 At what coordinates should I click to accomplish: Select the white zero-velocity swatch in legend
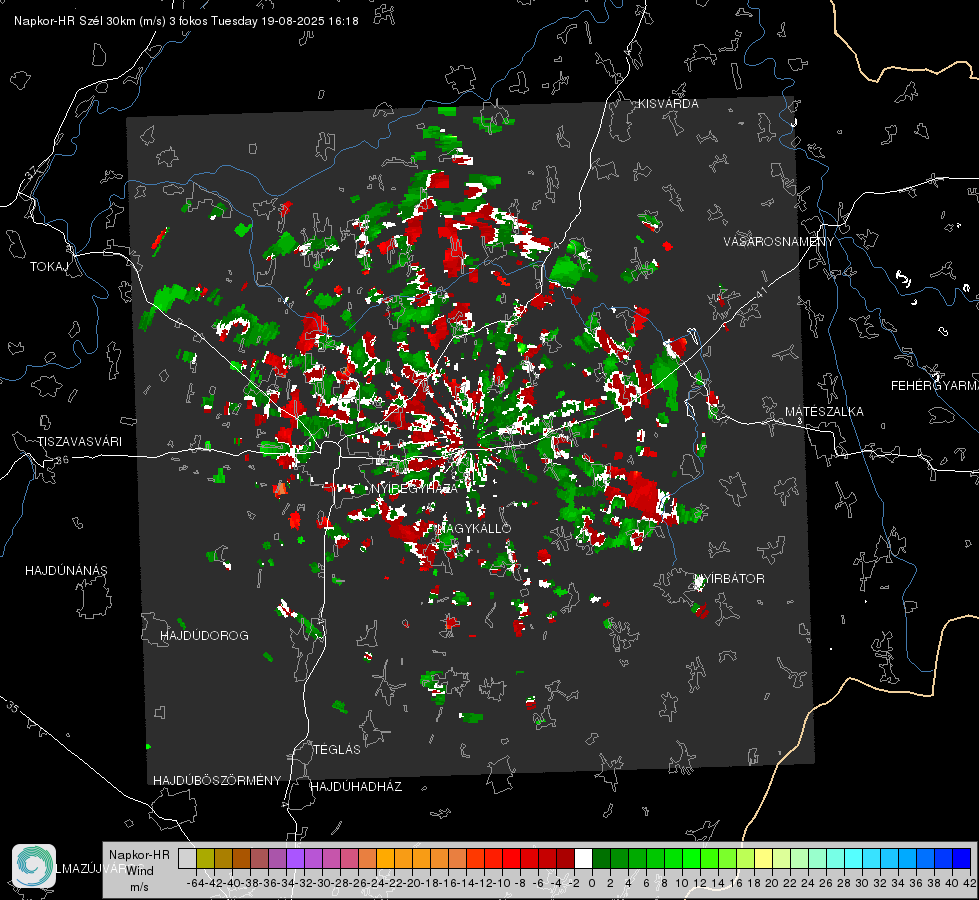(x=583, y=858)
